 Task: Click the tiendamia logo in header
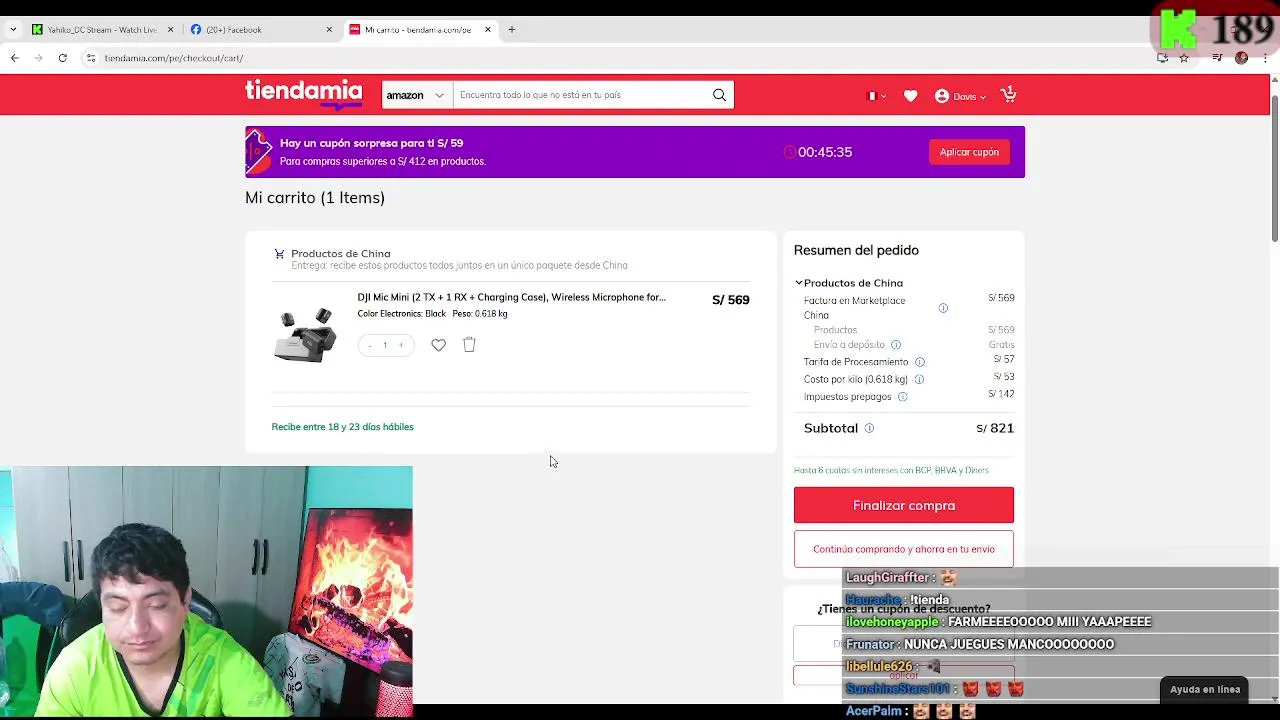(303, 94)
